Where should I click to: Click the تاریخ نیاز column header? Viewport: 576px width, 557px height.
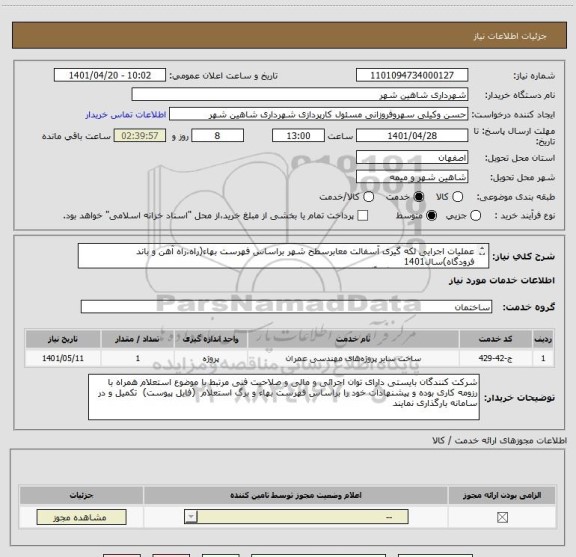click(x=63, y=339)
